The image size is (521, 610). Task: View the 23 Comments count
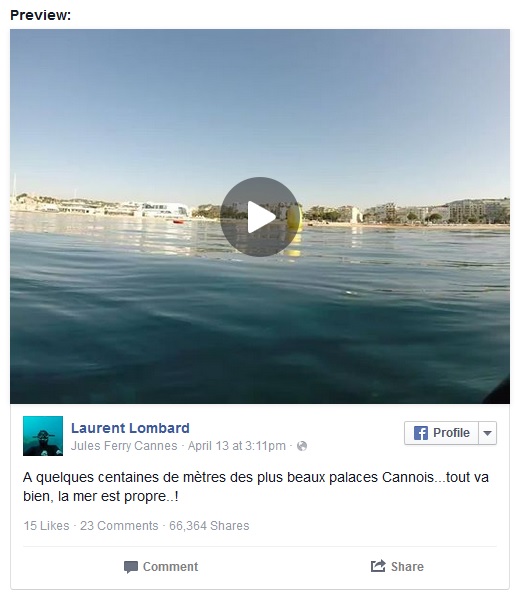coord(119,526)
